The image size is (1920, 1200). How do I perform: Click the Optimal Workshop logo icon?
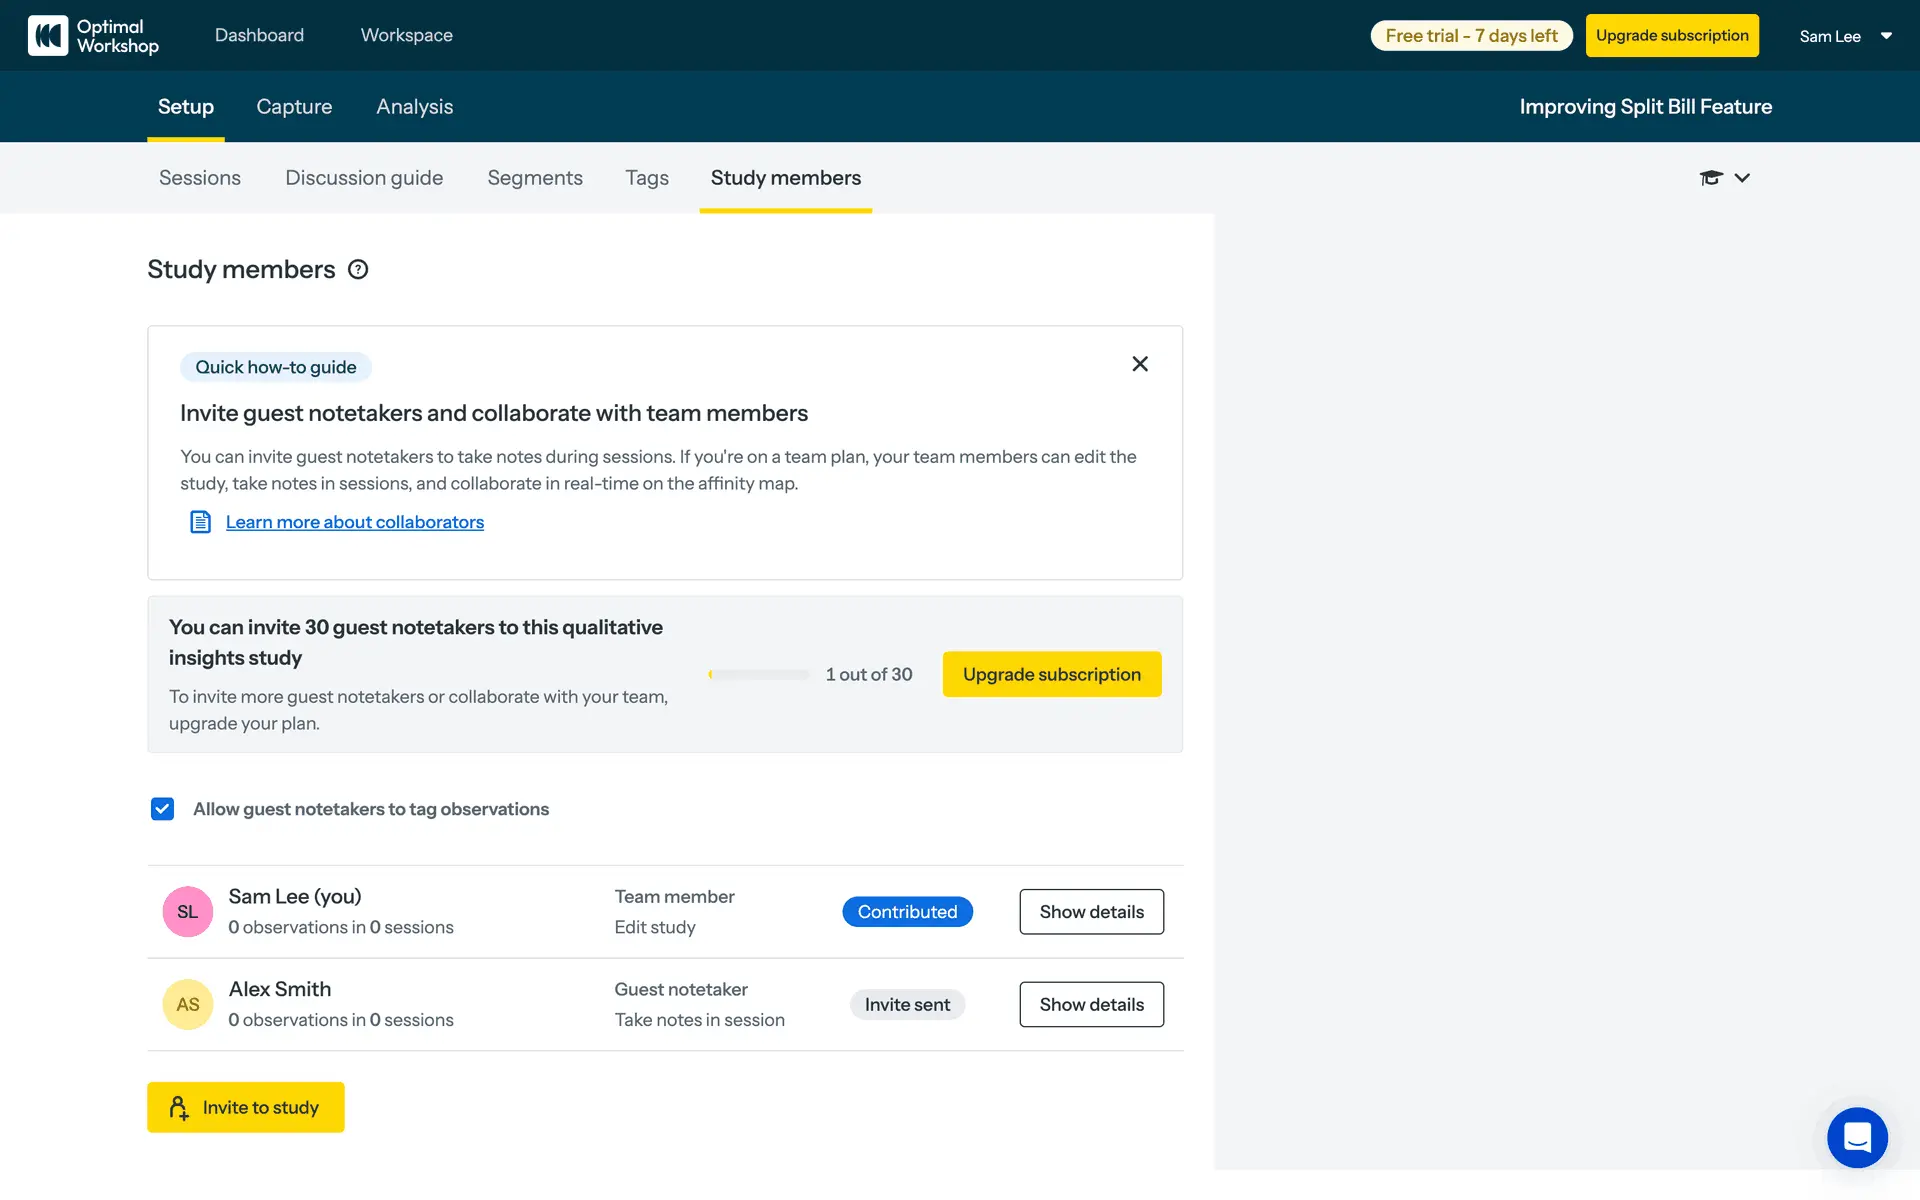pyautogui.click(x=48, y=36)
